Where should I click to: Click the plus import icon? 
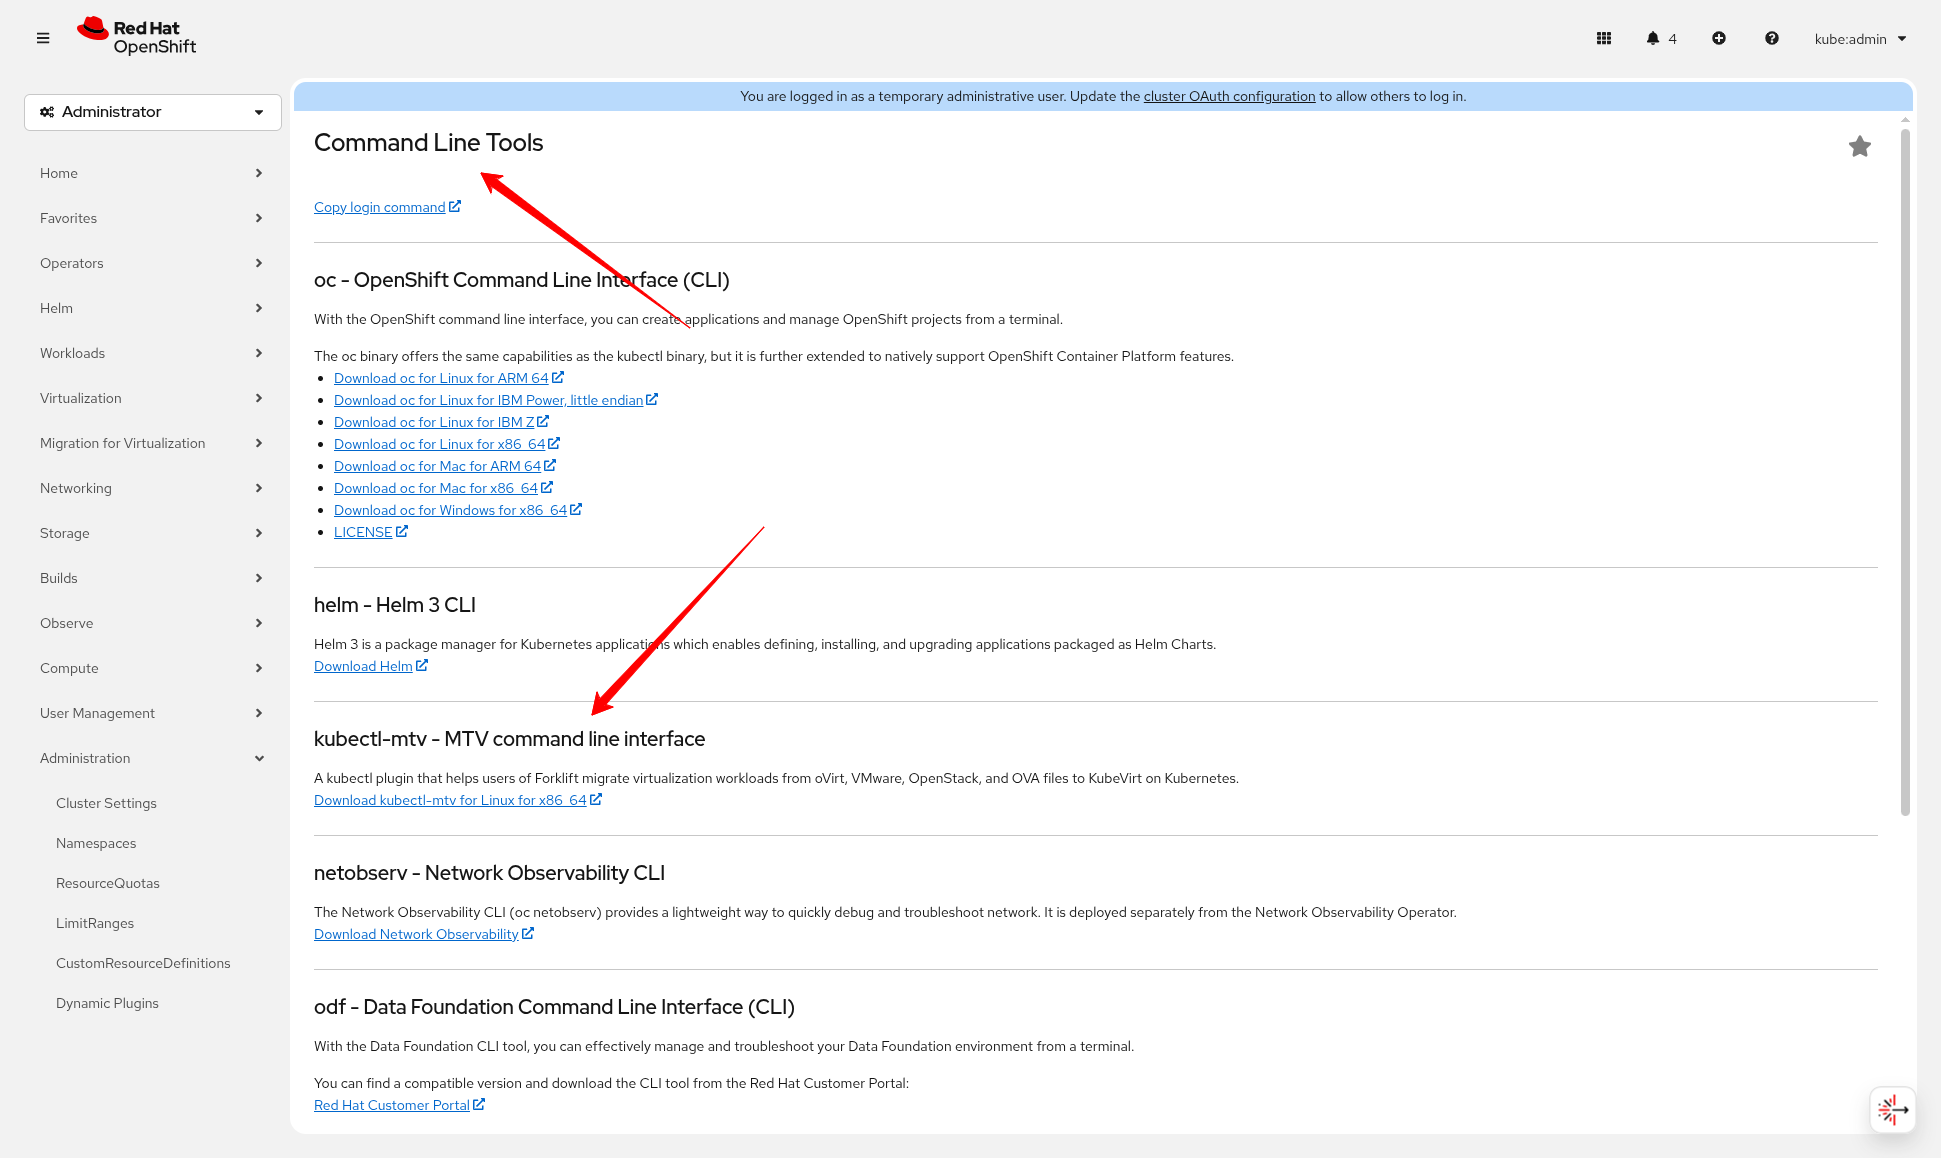coord(1719,38)
